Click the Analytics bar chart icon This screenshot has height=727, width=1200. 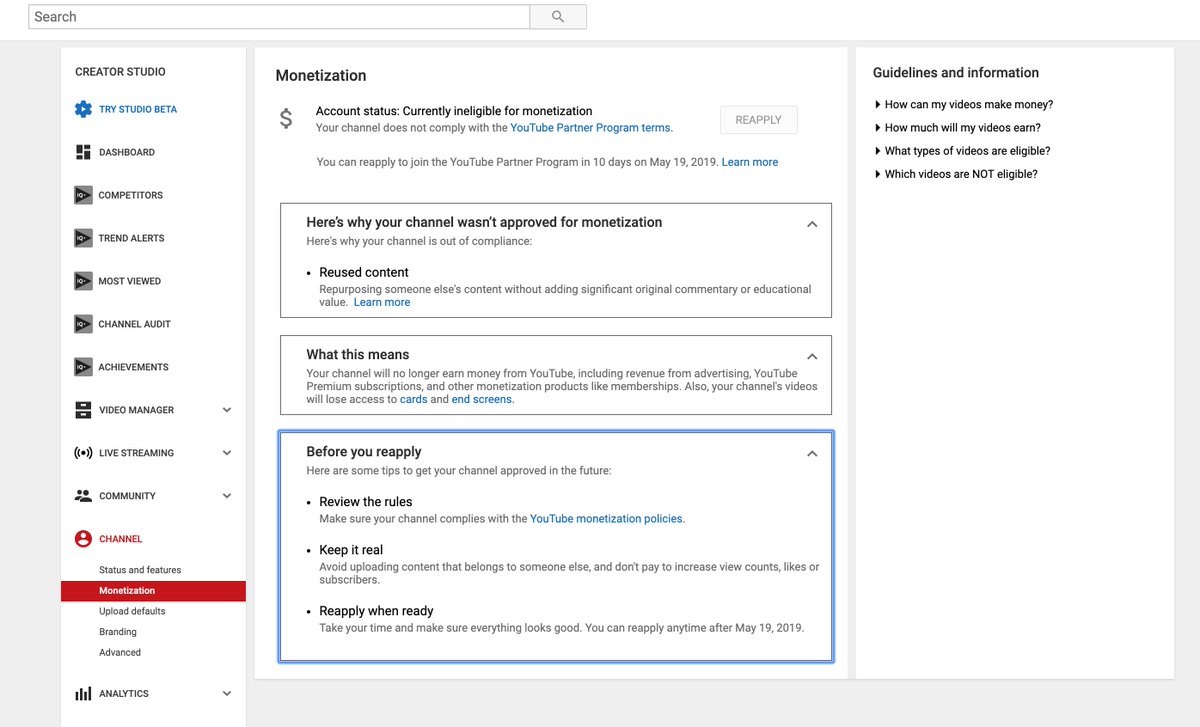click(x=83, y=694)
